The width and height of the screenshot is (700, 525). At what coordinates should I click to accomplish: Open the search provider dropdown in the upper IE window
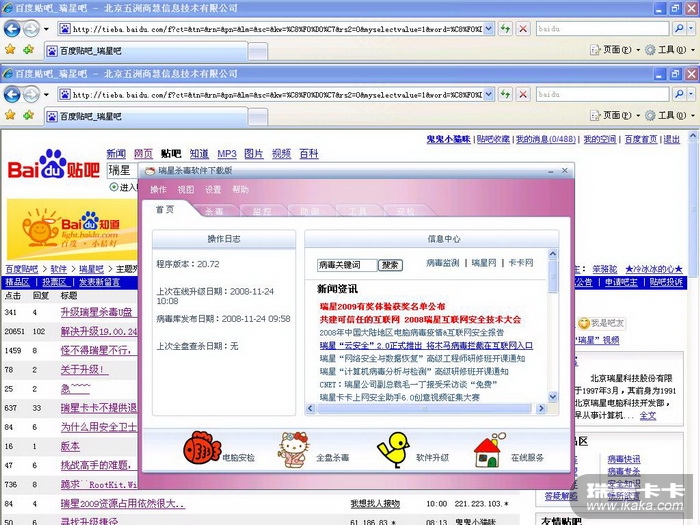pos(691,29)
